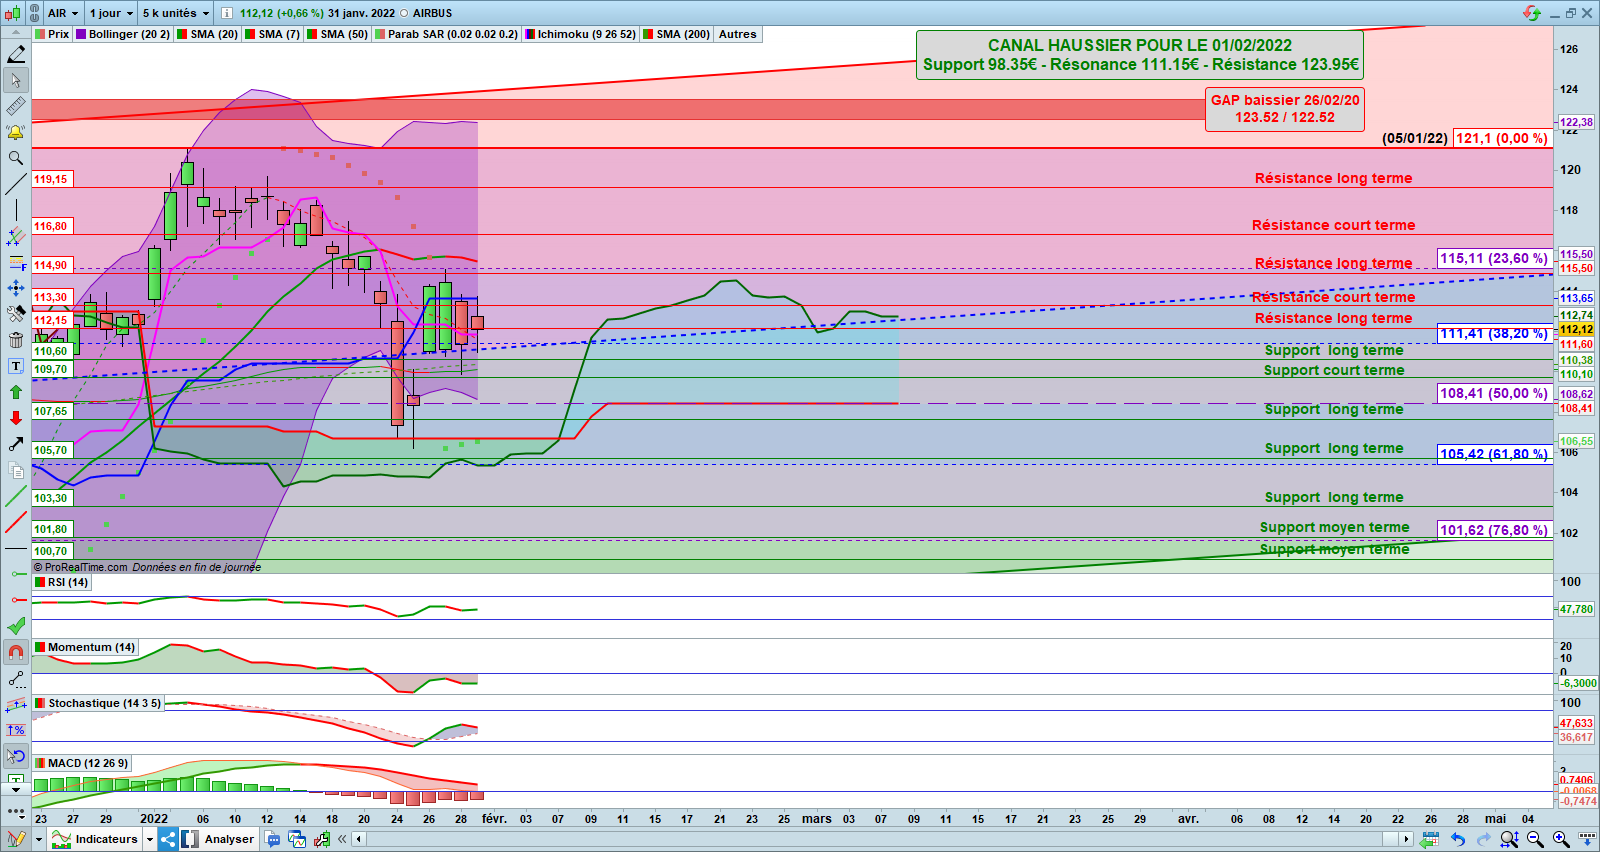Select the pencil drawing tool
The height and width of the screenshot is (852, 1600).
pyautogui.click(x=16, y=54)
